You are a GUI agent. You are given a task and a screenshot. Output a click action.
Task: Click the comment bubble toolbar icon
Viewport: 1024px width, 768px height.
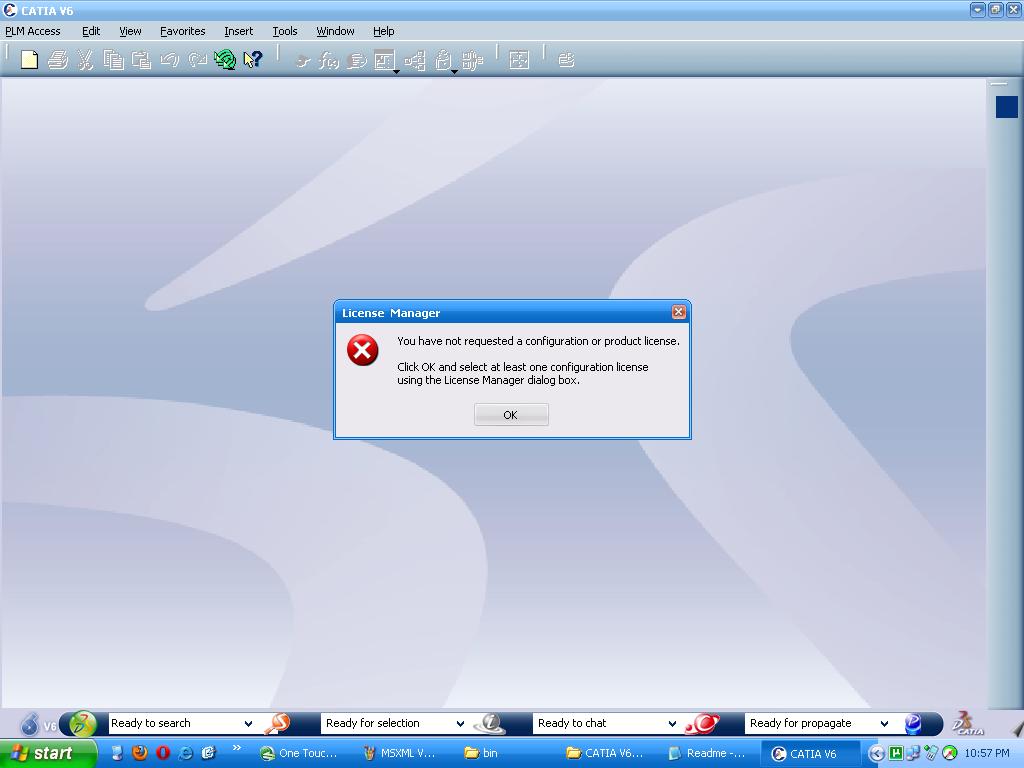[x=357, y=61]
